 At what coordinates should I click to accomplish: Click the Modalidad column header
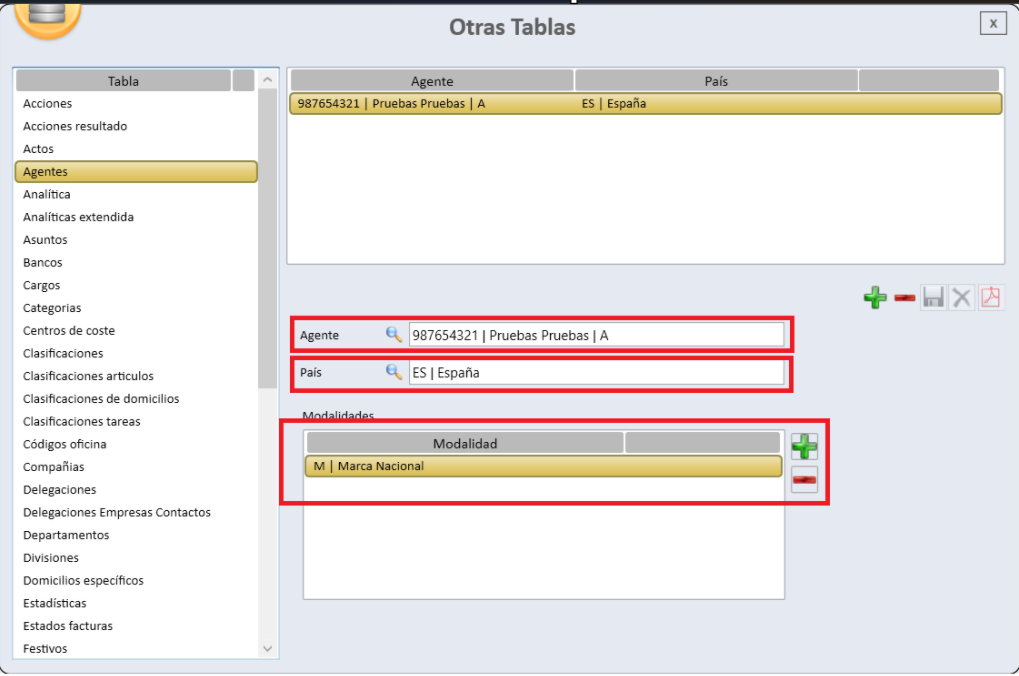tap(465, 443)
